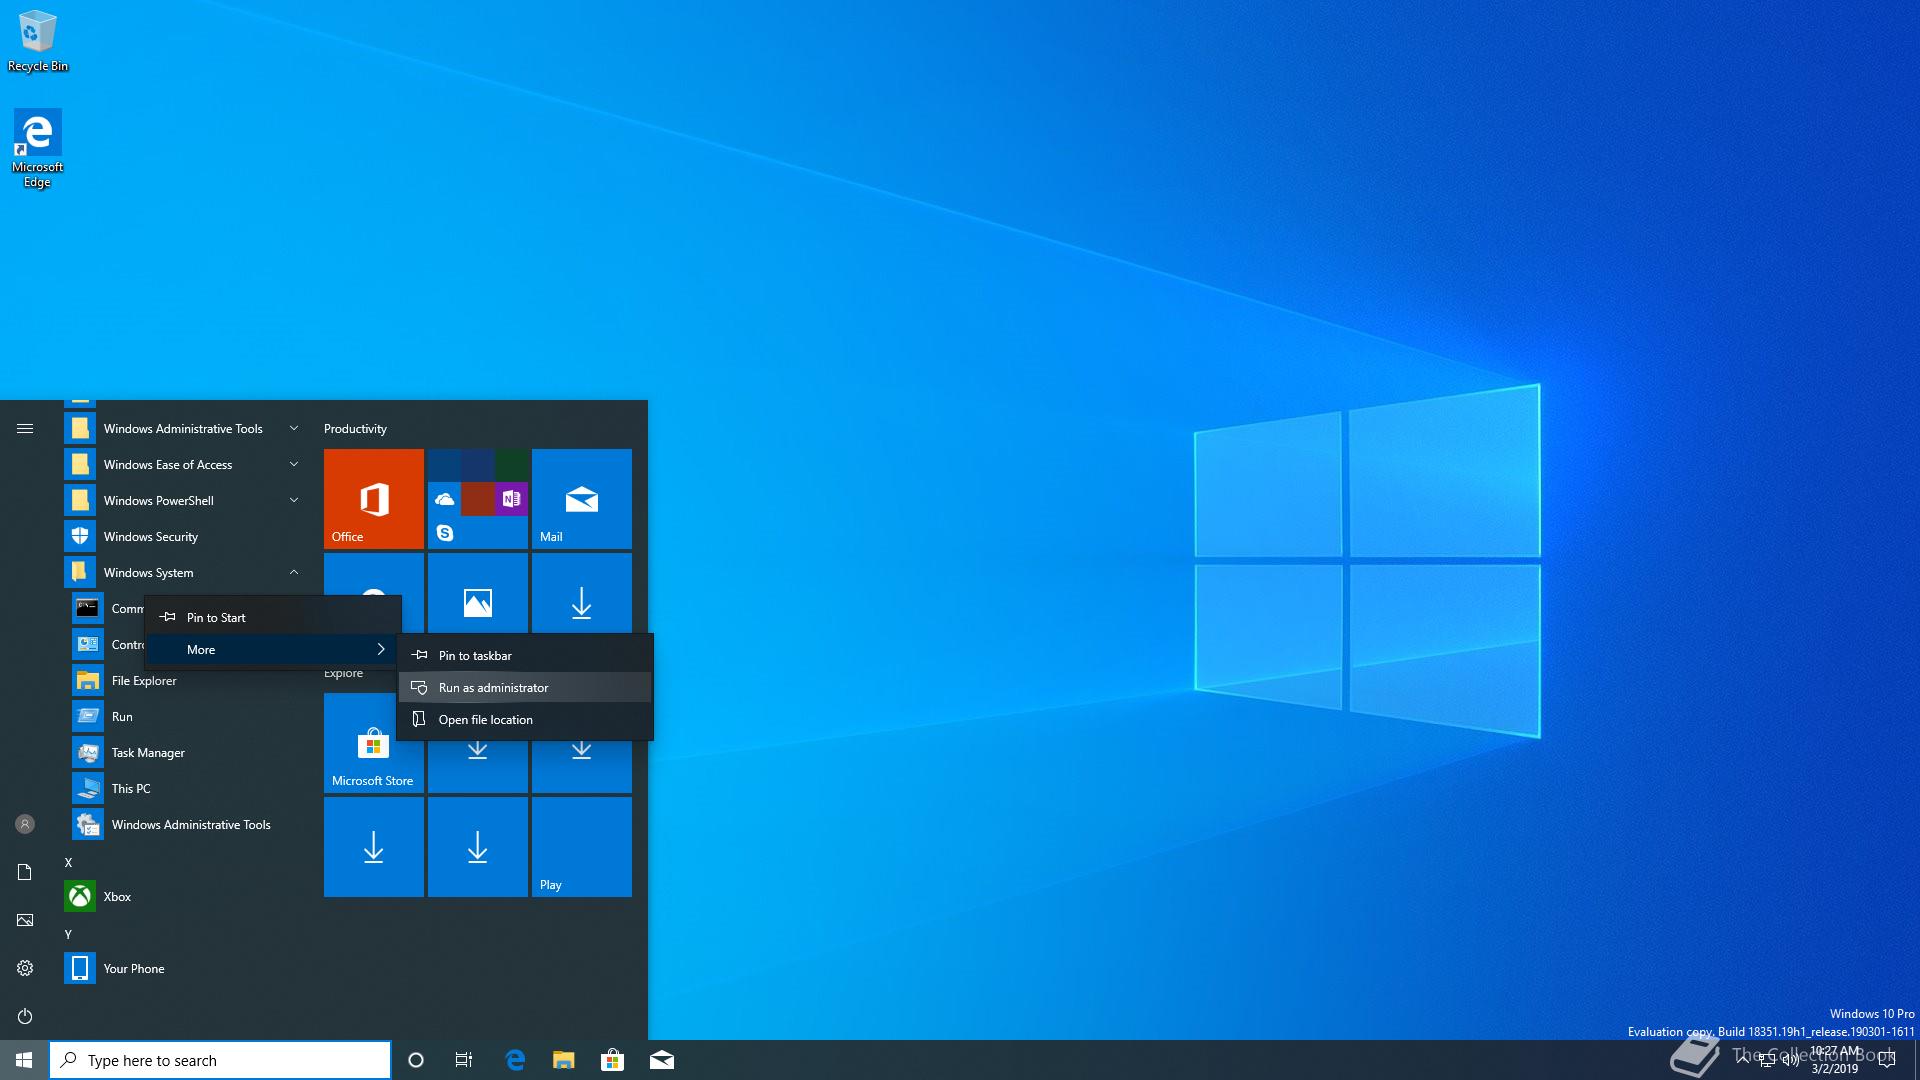Open File Explorer from the taskbar

tap(564, 1060)
